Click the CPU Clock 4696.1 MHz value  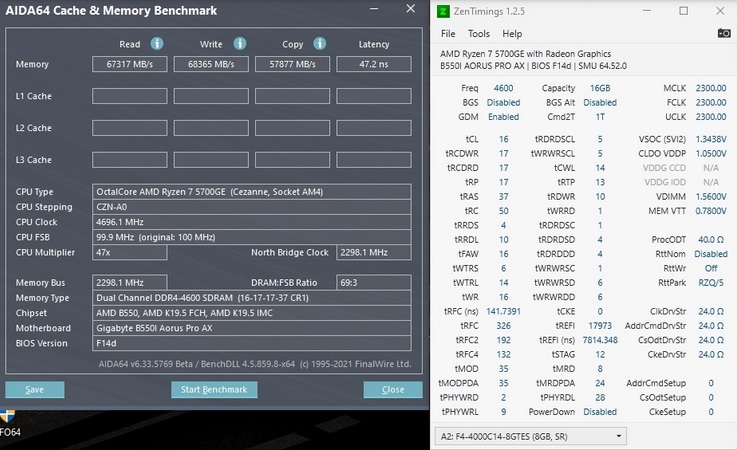click(x=251, y=222)
